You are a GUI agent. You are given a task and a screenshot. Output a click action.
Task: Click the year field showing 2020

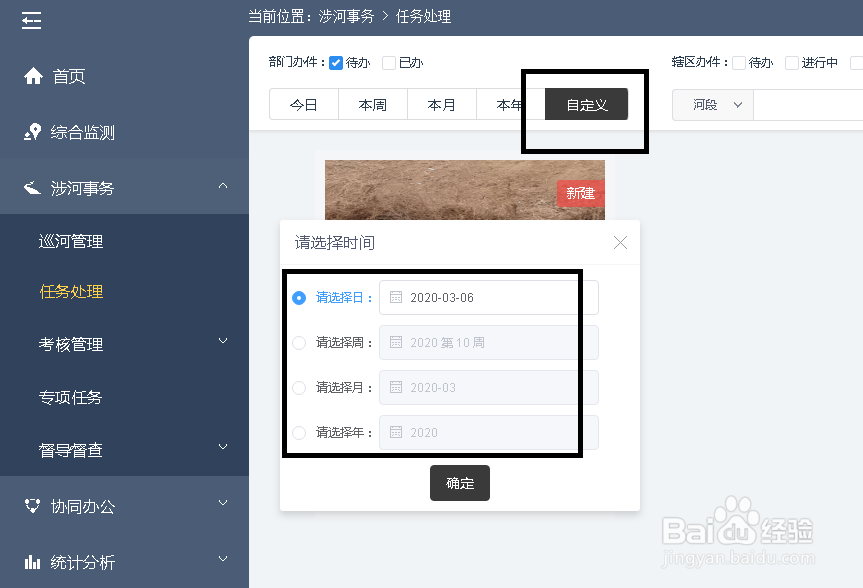coord(489,433)
